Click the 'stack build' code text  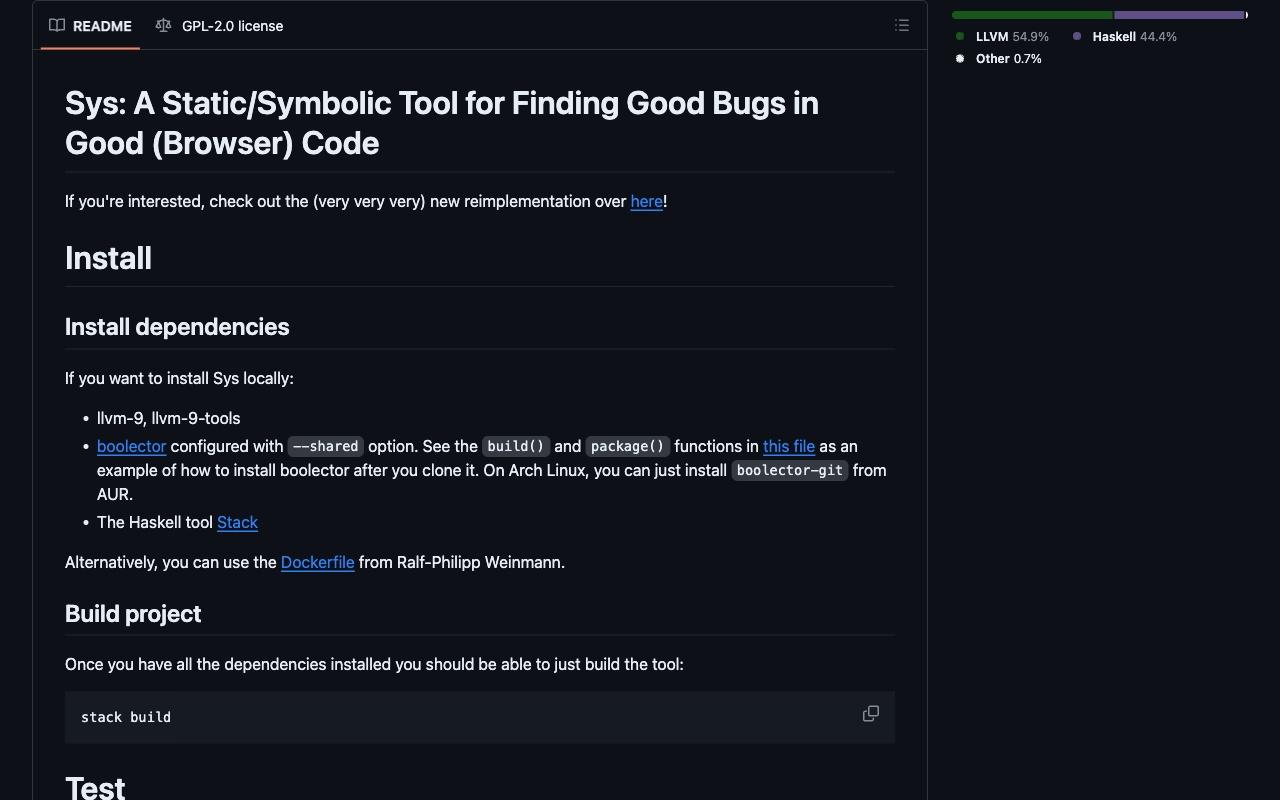pos(126,717)
